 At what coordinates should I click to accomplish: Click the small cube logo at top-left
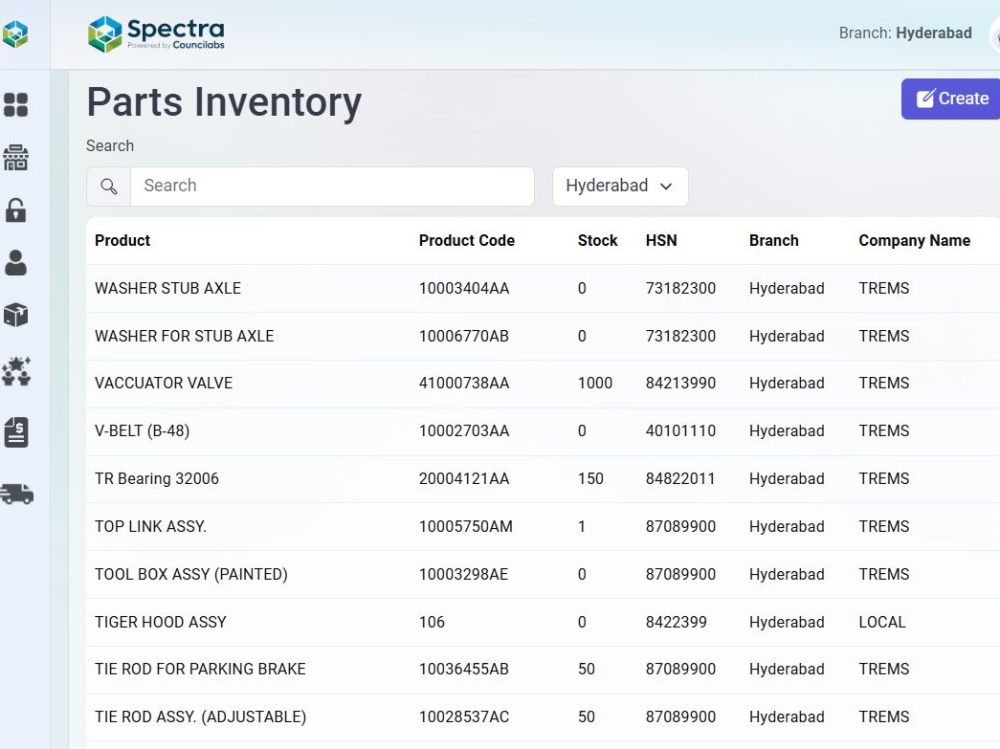coord(15,34)
